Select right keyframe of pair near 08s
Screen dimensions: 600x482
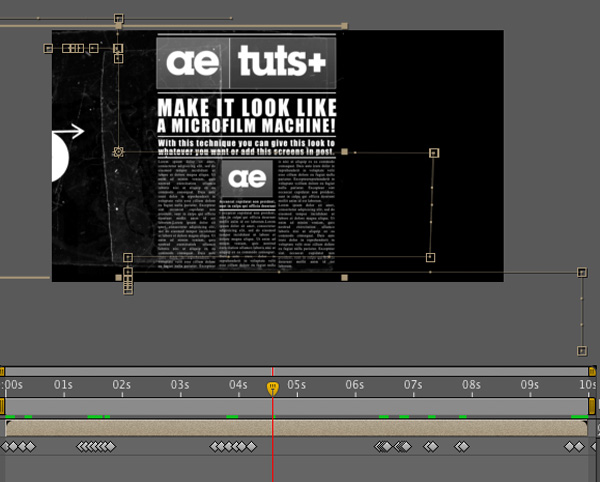[464, 446]
